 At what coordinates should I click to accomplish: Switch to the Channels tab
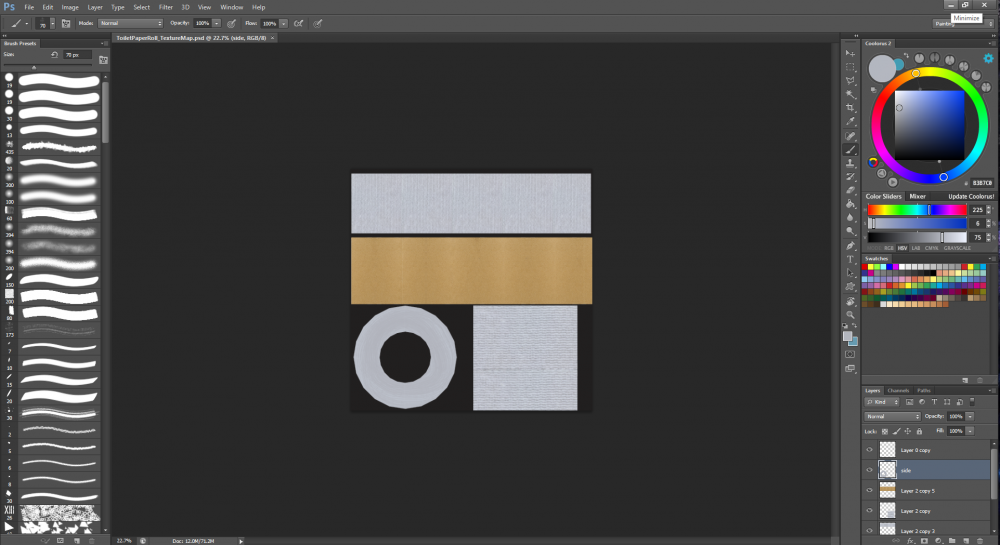[x=898, y=390]
